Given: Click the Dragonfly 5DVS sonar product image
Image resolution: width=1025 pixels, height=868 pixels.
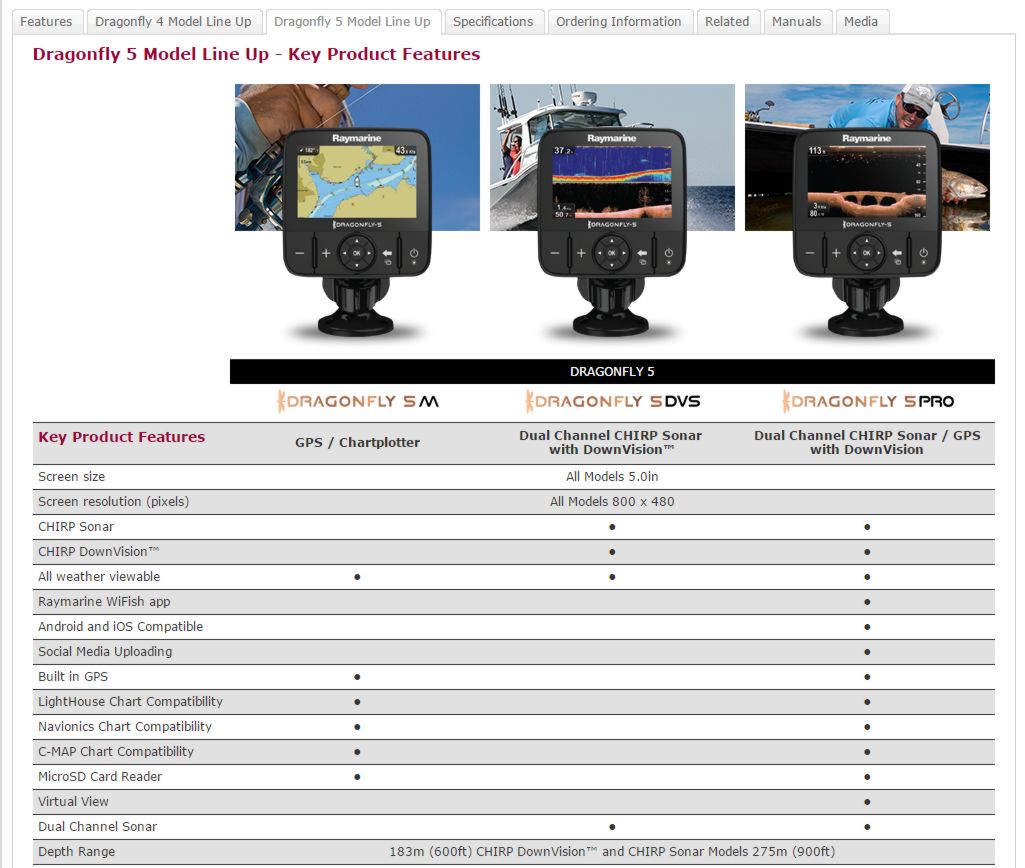Looking at the screenshot, I should (x=613, y=212).
